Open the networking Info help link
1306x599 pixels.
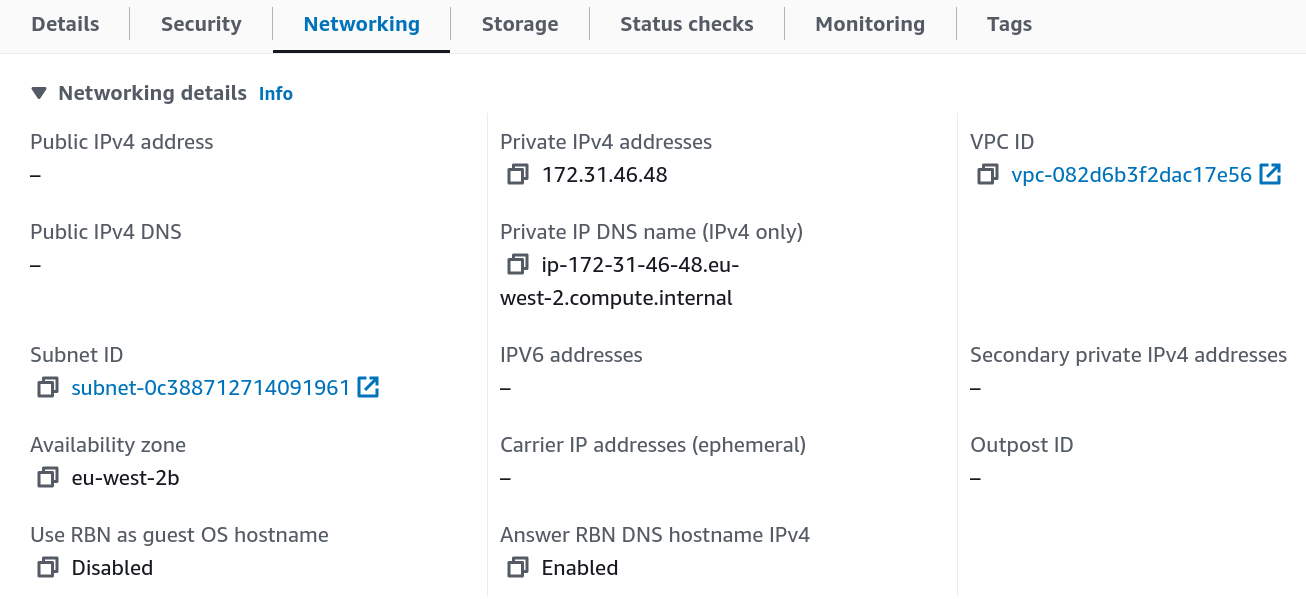click(x=276, y=93)
